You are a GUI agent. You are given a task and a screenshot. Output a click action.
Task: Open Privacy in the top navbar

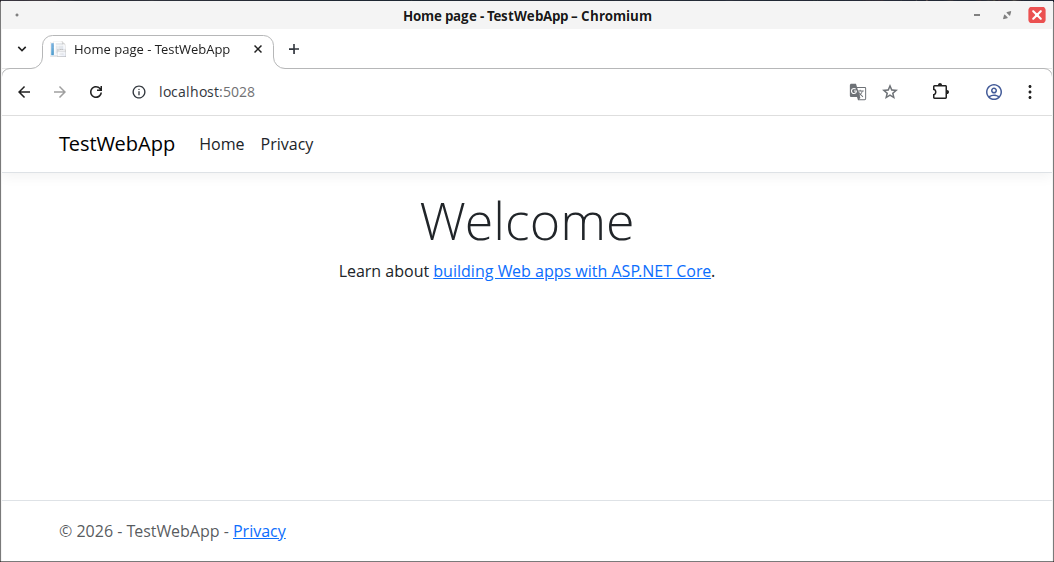[x=287, y=145]
